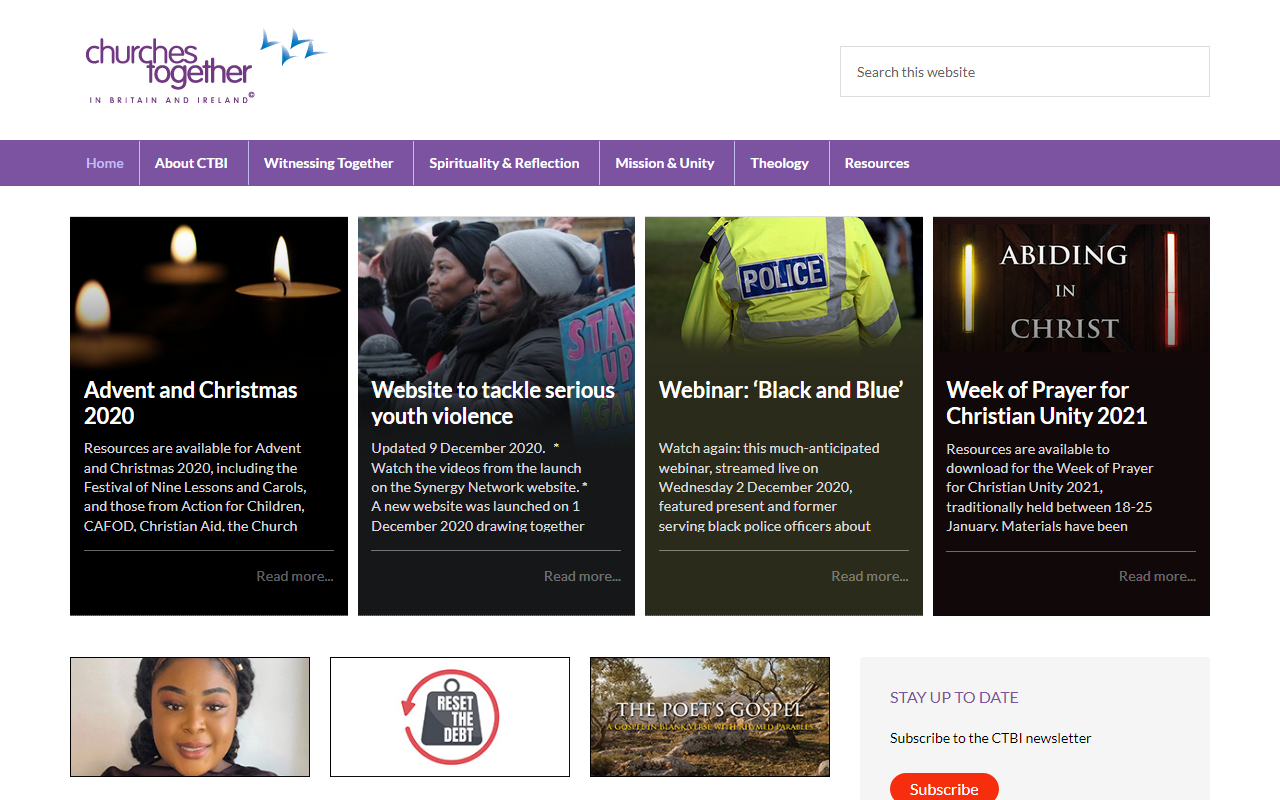Viewport: 1280px width, 800px height.
Task: Read more about Advent and Christmas 2020
Action: pyautogui.click(x=295, y=576)
